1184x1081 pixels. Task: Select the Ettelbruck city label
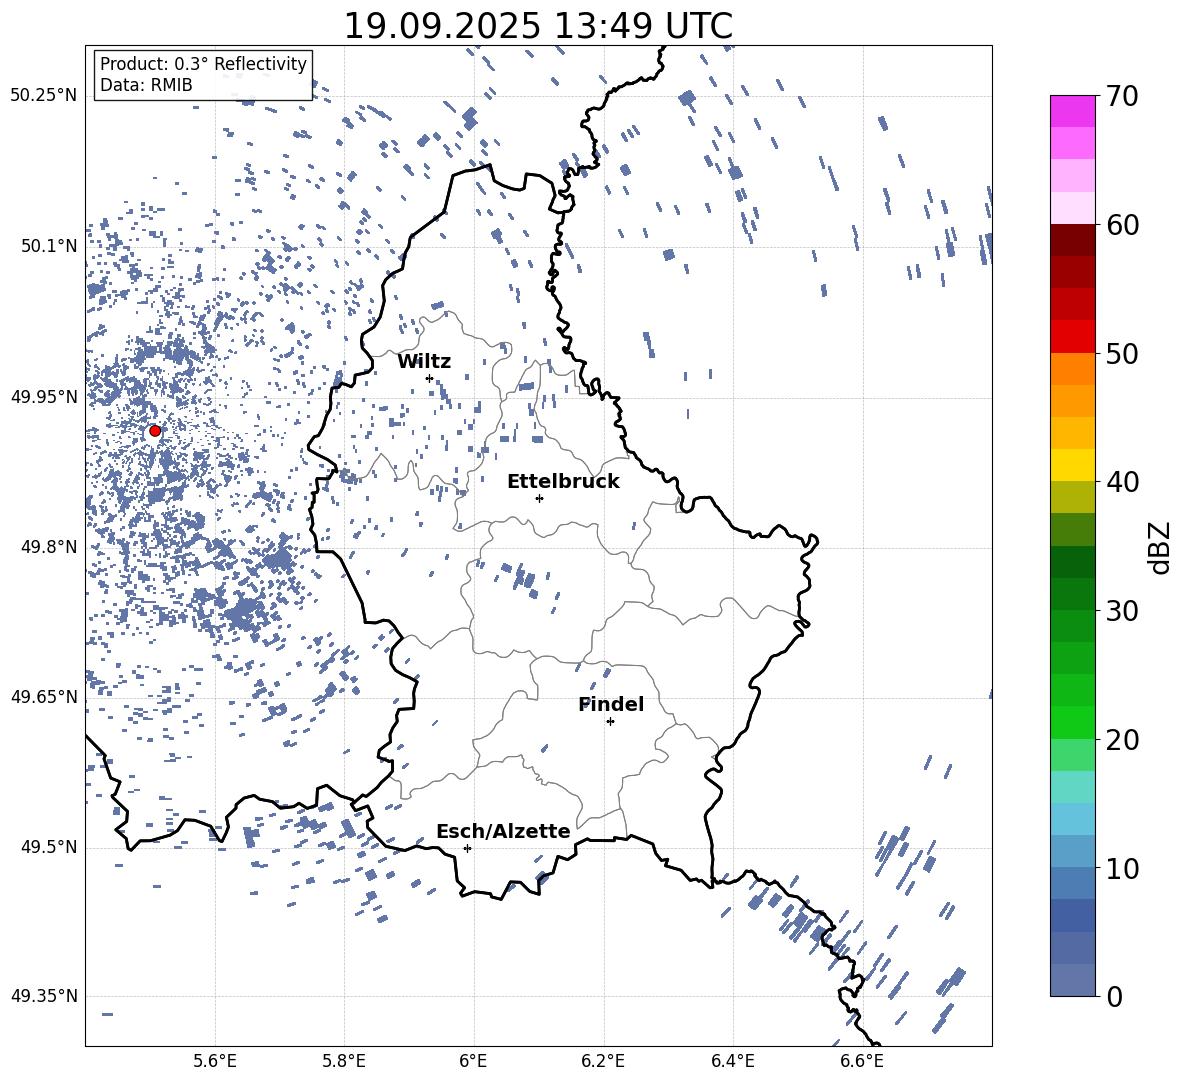tap(563, 482)
